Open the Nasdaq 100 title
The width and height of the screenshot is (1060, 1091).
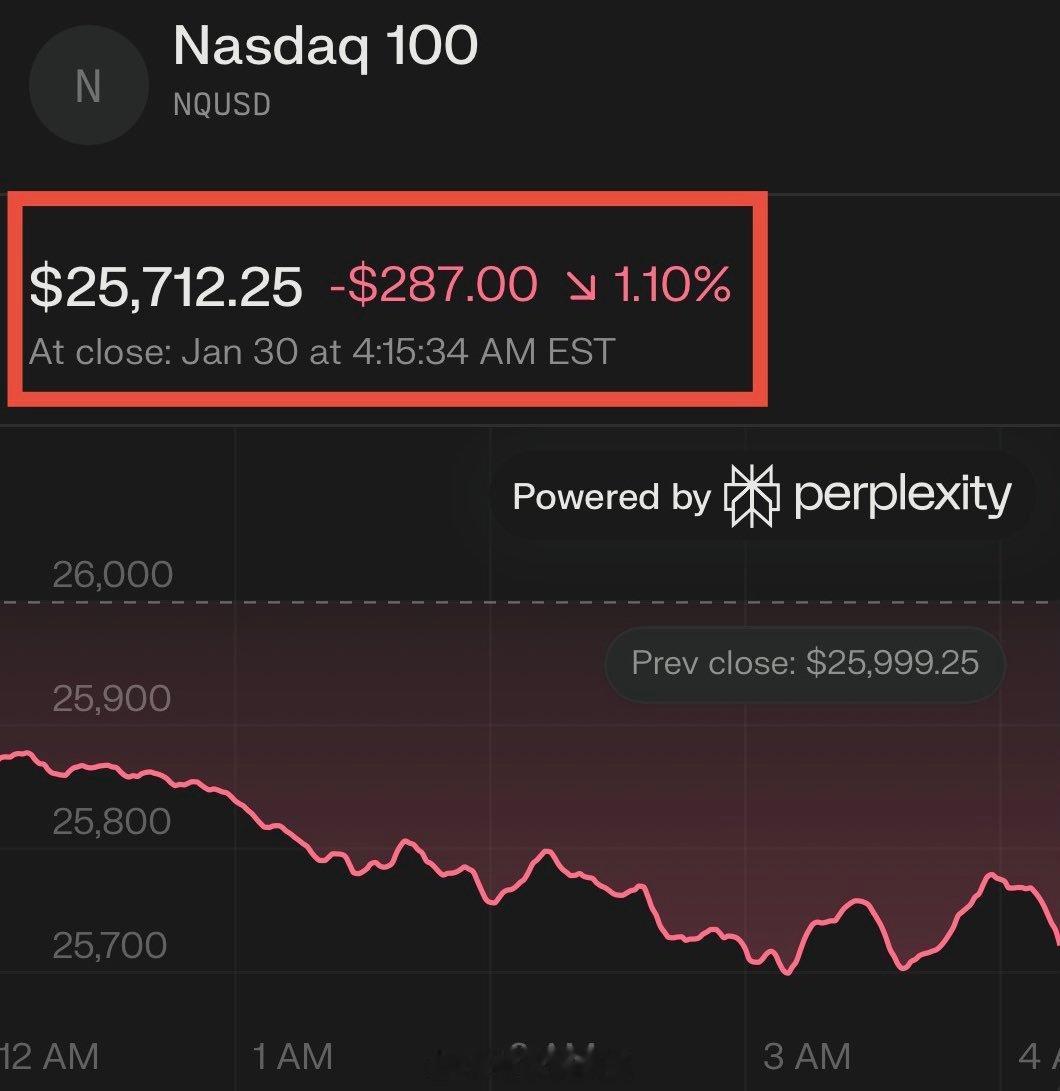(x=325, y=46)
